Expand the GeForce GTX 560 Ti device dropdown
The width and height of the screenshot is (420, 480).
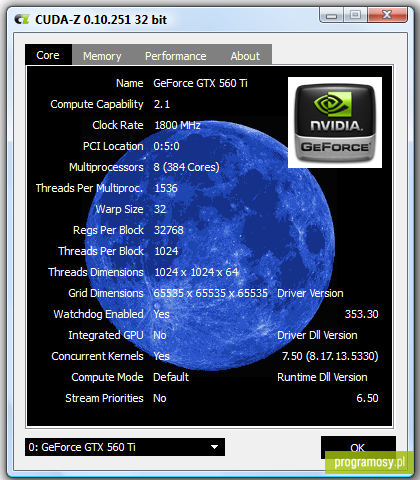pos(125,447)
